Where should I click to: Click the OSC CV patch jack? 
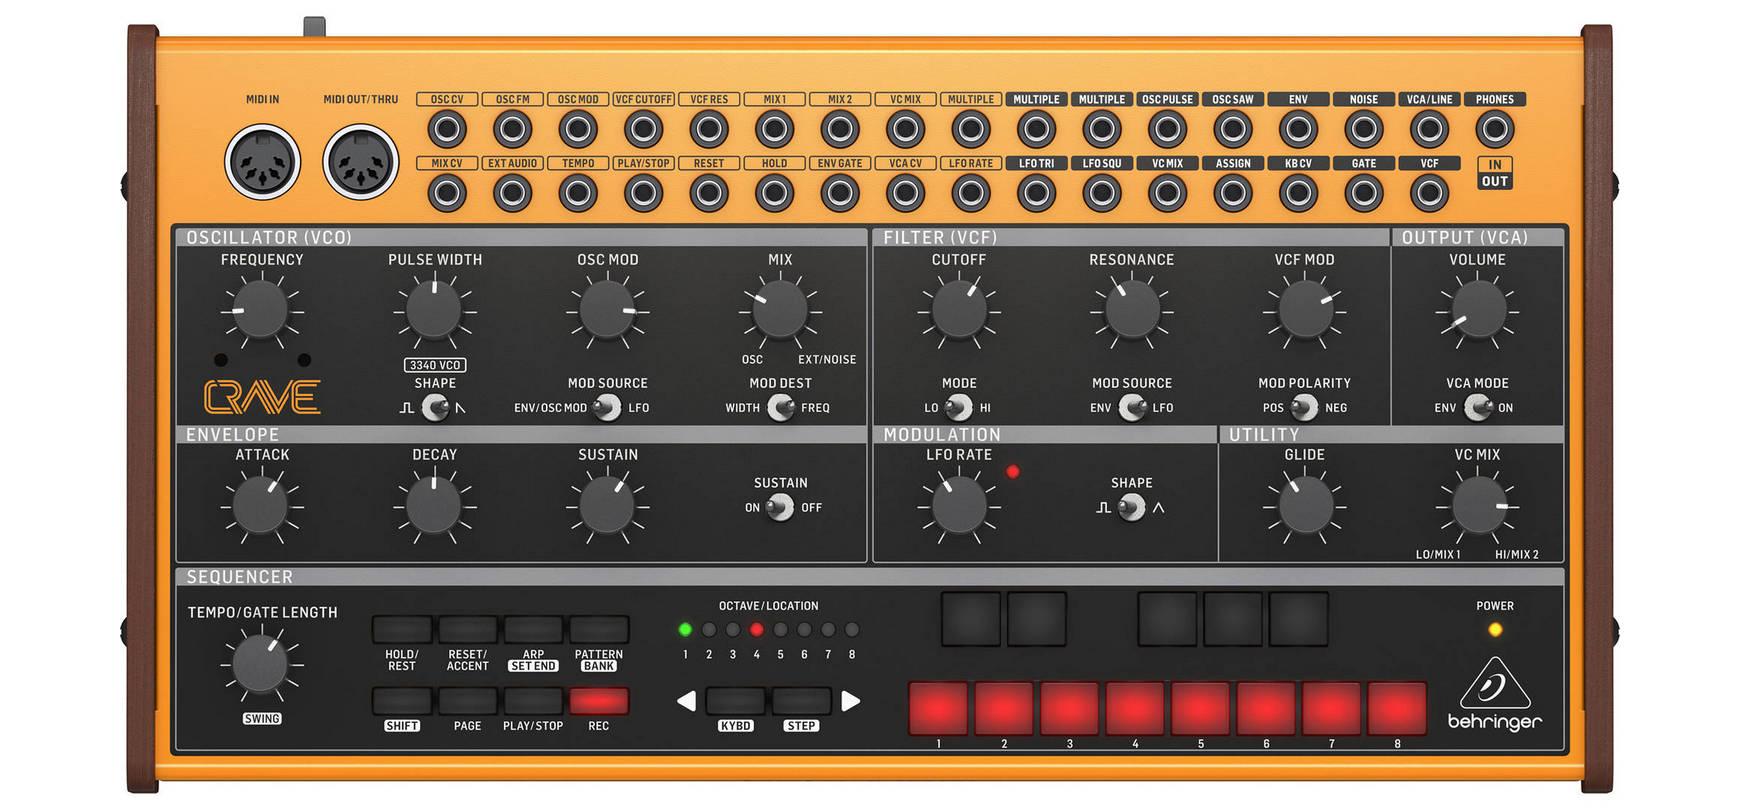[x=447, y=129]
